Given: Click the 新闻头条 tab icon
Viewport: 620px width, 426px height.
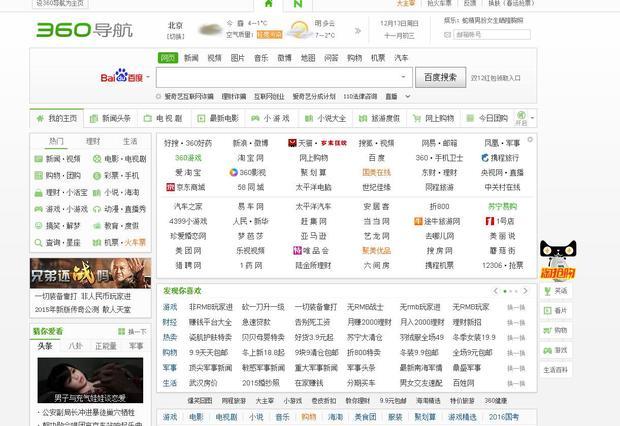Looking at the screenshot, I should (x=94, y=119).
